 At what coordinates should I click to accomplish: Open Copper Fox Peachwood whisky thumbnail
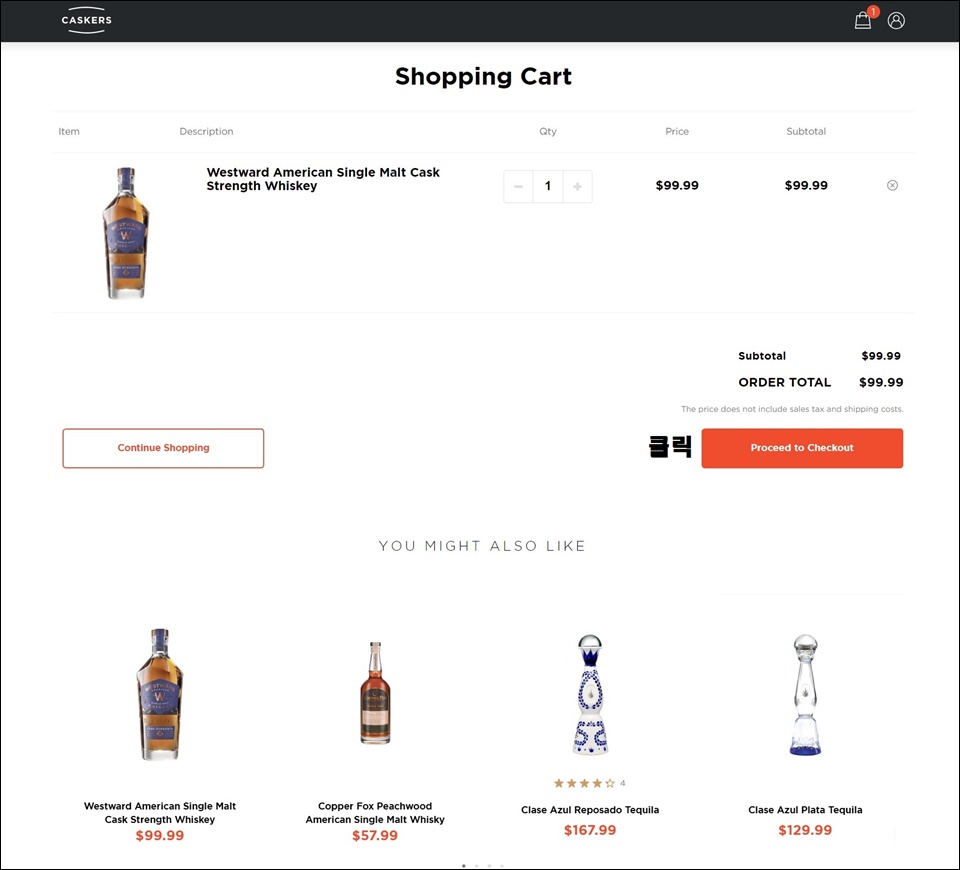[x=375, y=693]
